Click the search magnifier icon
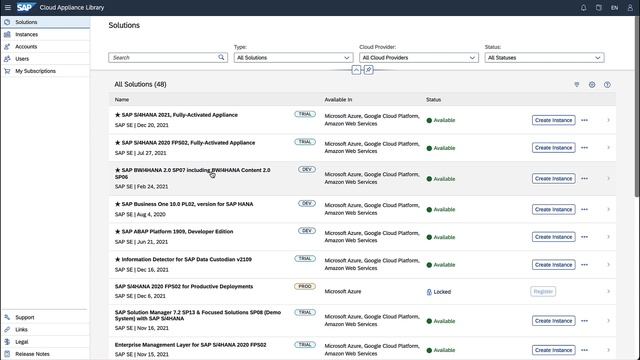This screenshot has width=640, height=360. (221, 58)
